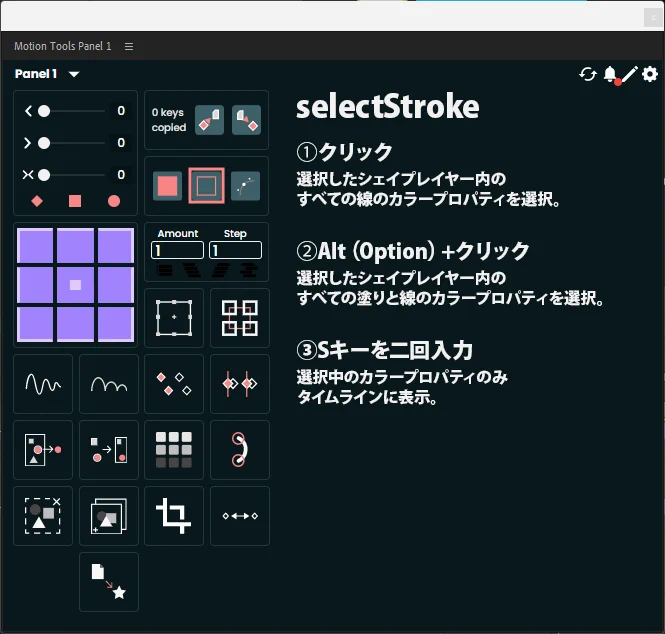Image resolution: width=665 pixels, height=634 pixels.
Task: Click the keyframe stretch double-arrow icon
Action: [240, 516]
